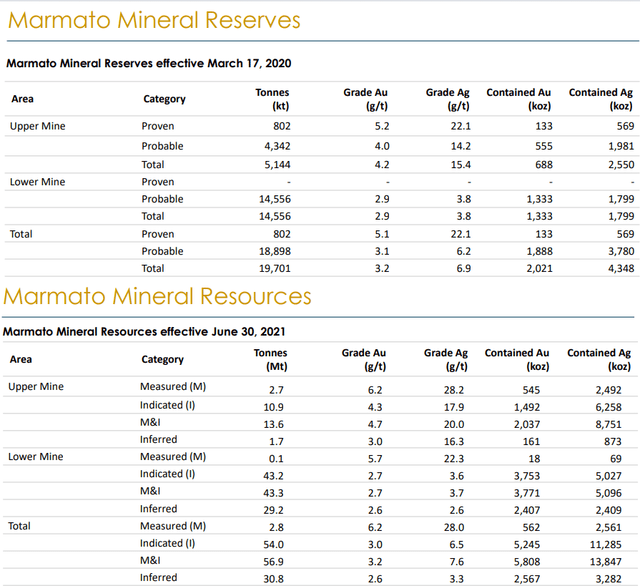Screen dimensions: 640x586
Task: Click the value 1,981 contained Ag
Action: 621,146
